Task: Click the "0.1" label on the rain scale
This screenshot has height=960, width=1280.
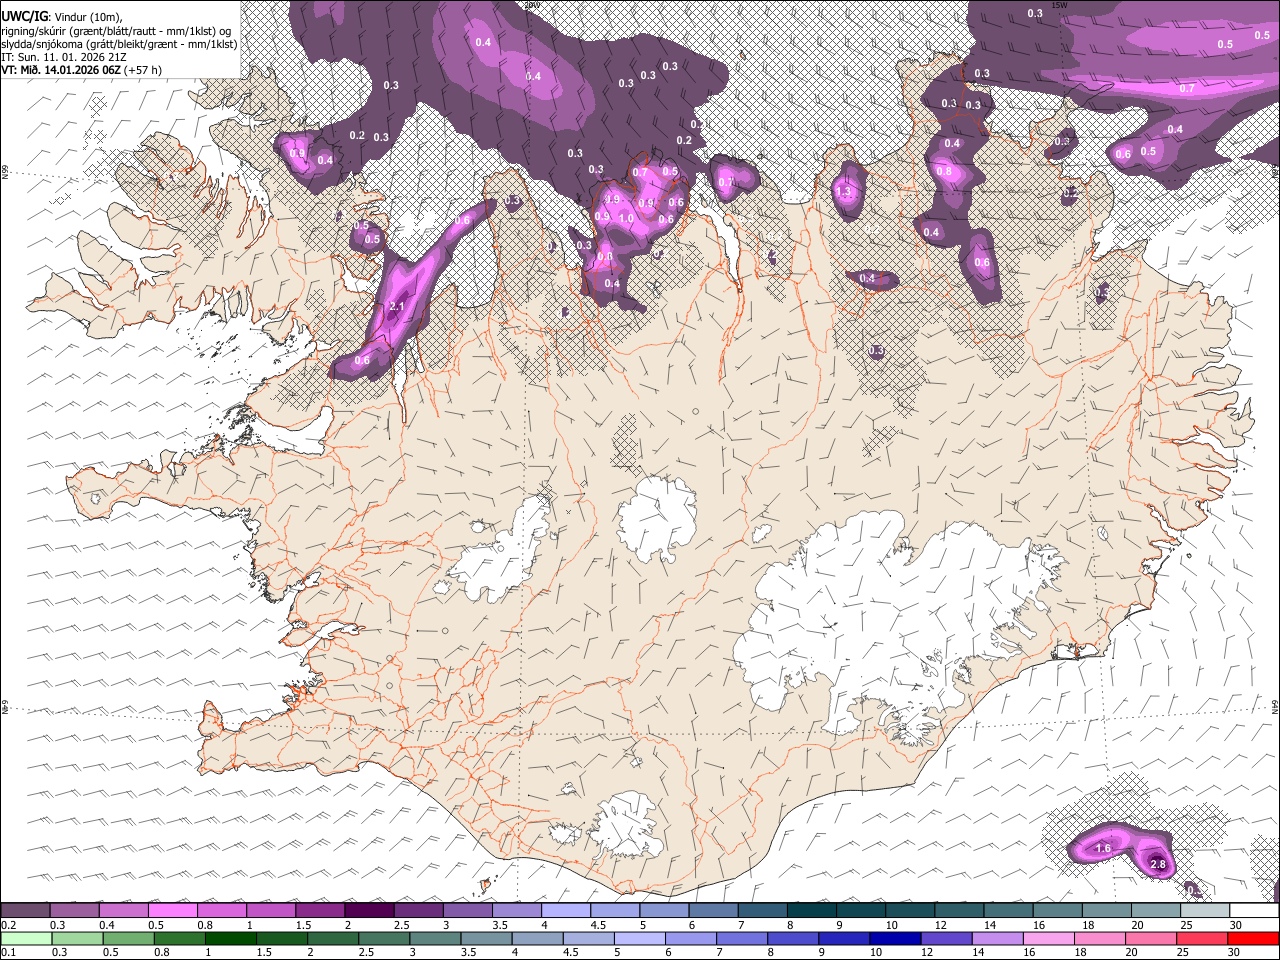Action: click(9, 952)
